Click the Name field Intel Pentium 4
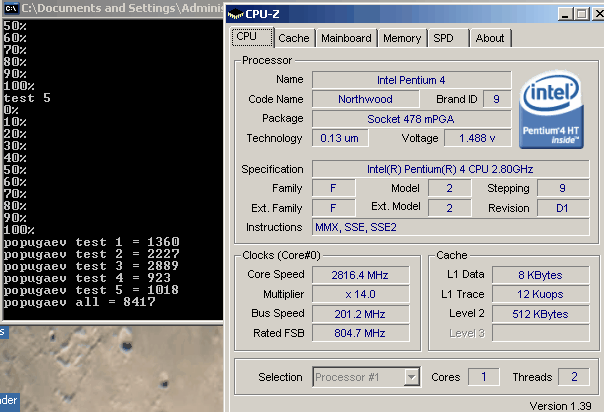Image resolution: width=604 pixels, height=412 pixels. (411, 80)
